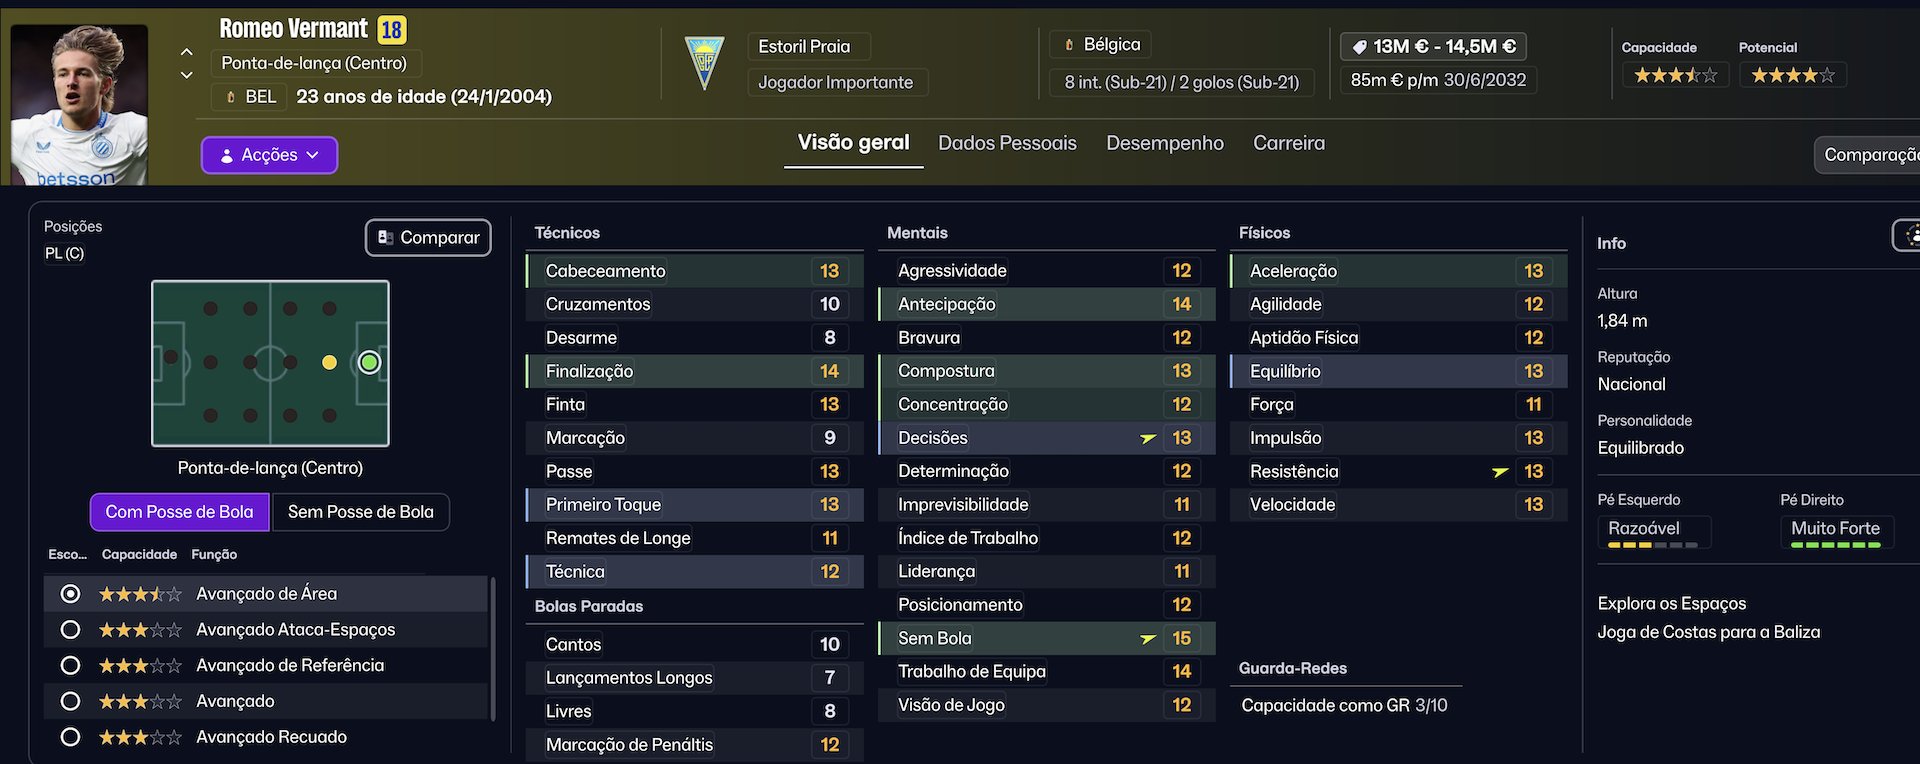Click the trend arrow beside Decisões

(x=1148, y=438)
